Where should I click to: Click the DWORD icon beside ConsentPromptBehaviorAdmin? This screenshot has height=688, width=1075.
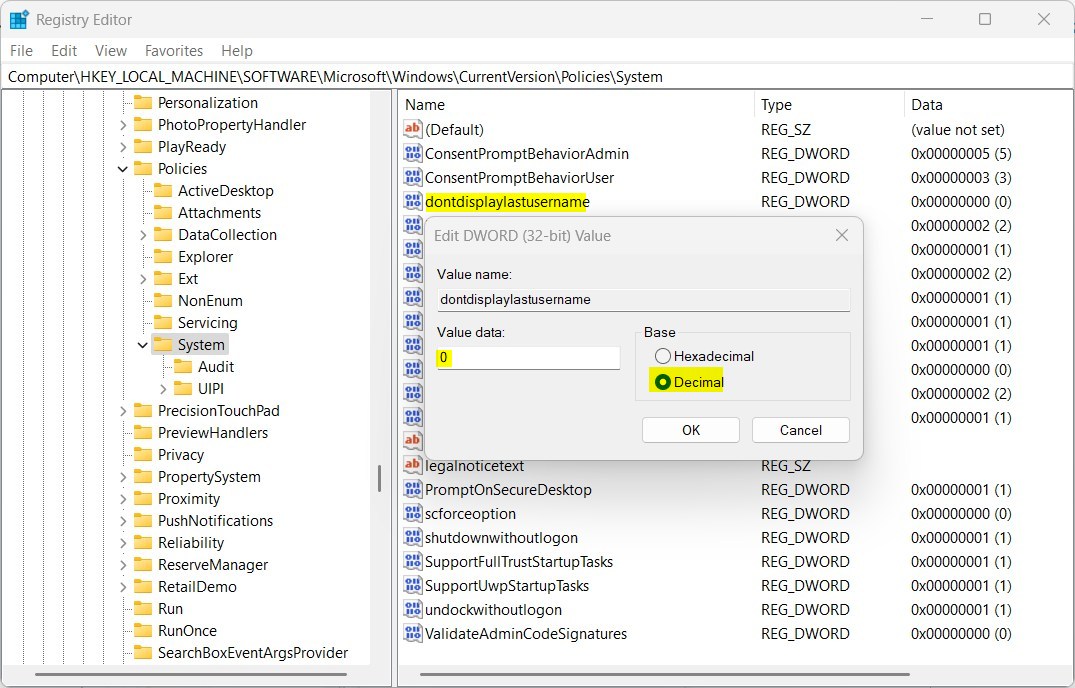413,153
